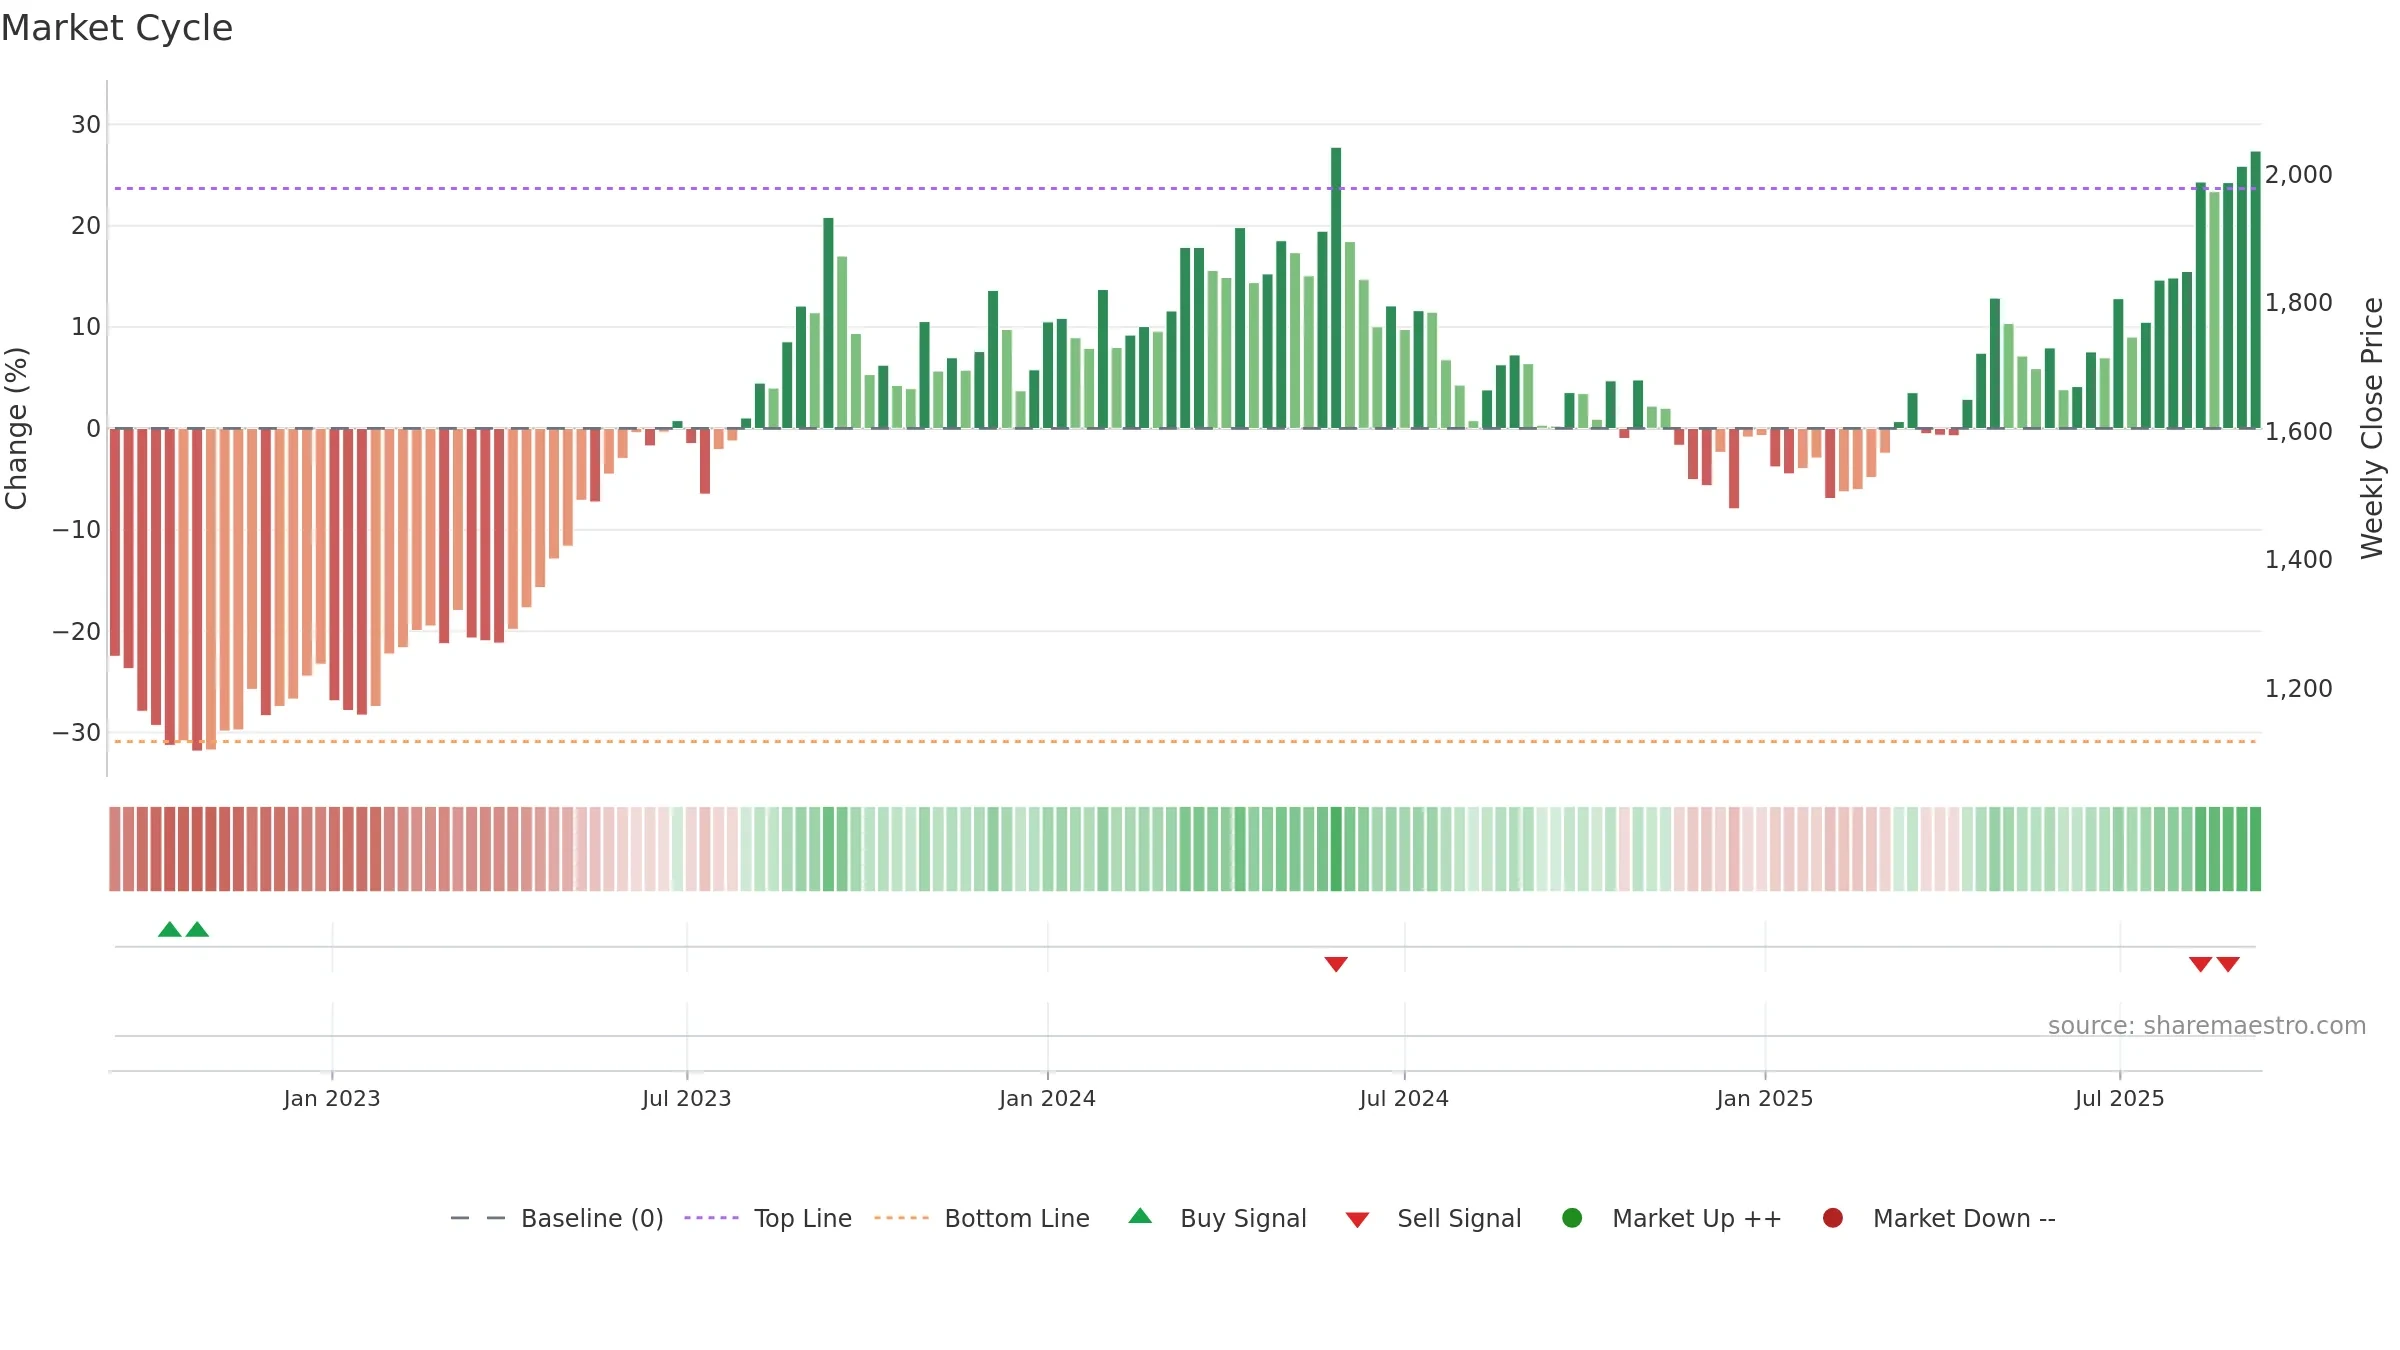The height and width of the screenshot is (1350, 2400).
Task: Click the −10 tick on the change axis
Action: pos(77,529)
